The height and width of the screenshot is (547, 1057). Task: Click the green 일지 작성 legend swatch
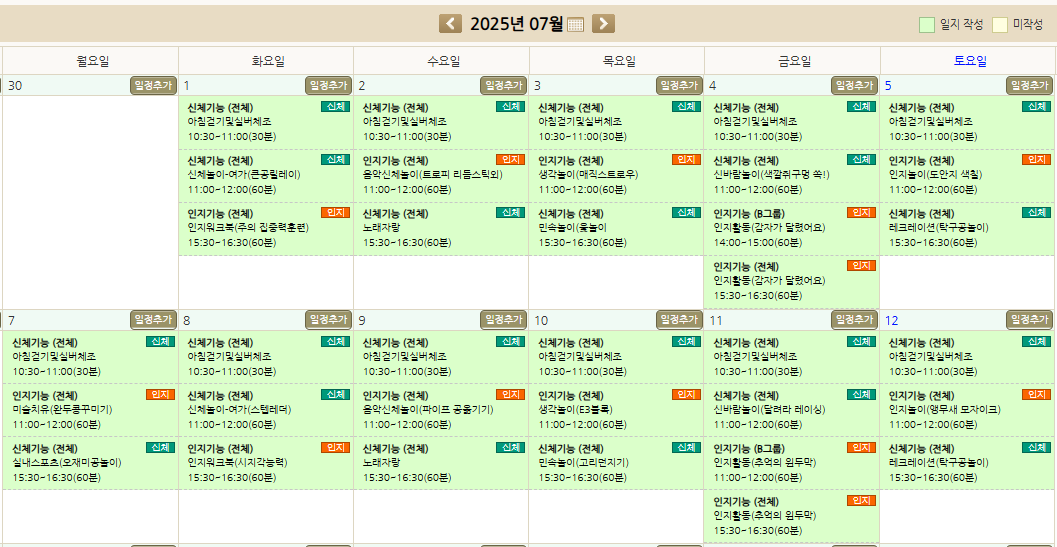point(927,25)
